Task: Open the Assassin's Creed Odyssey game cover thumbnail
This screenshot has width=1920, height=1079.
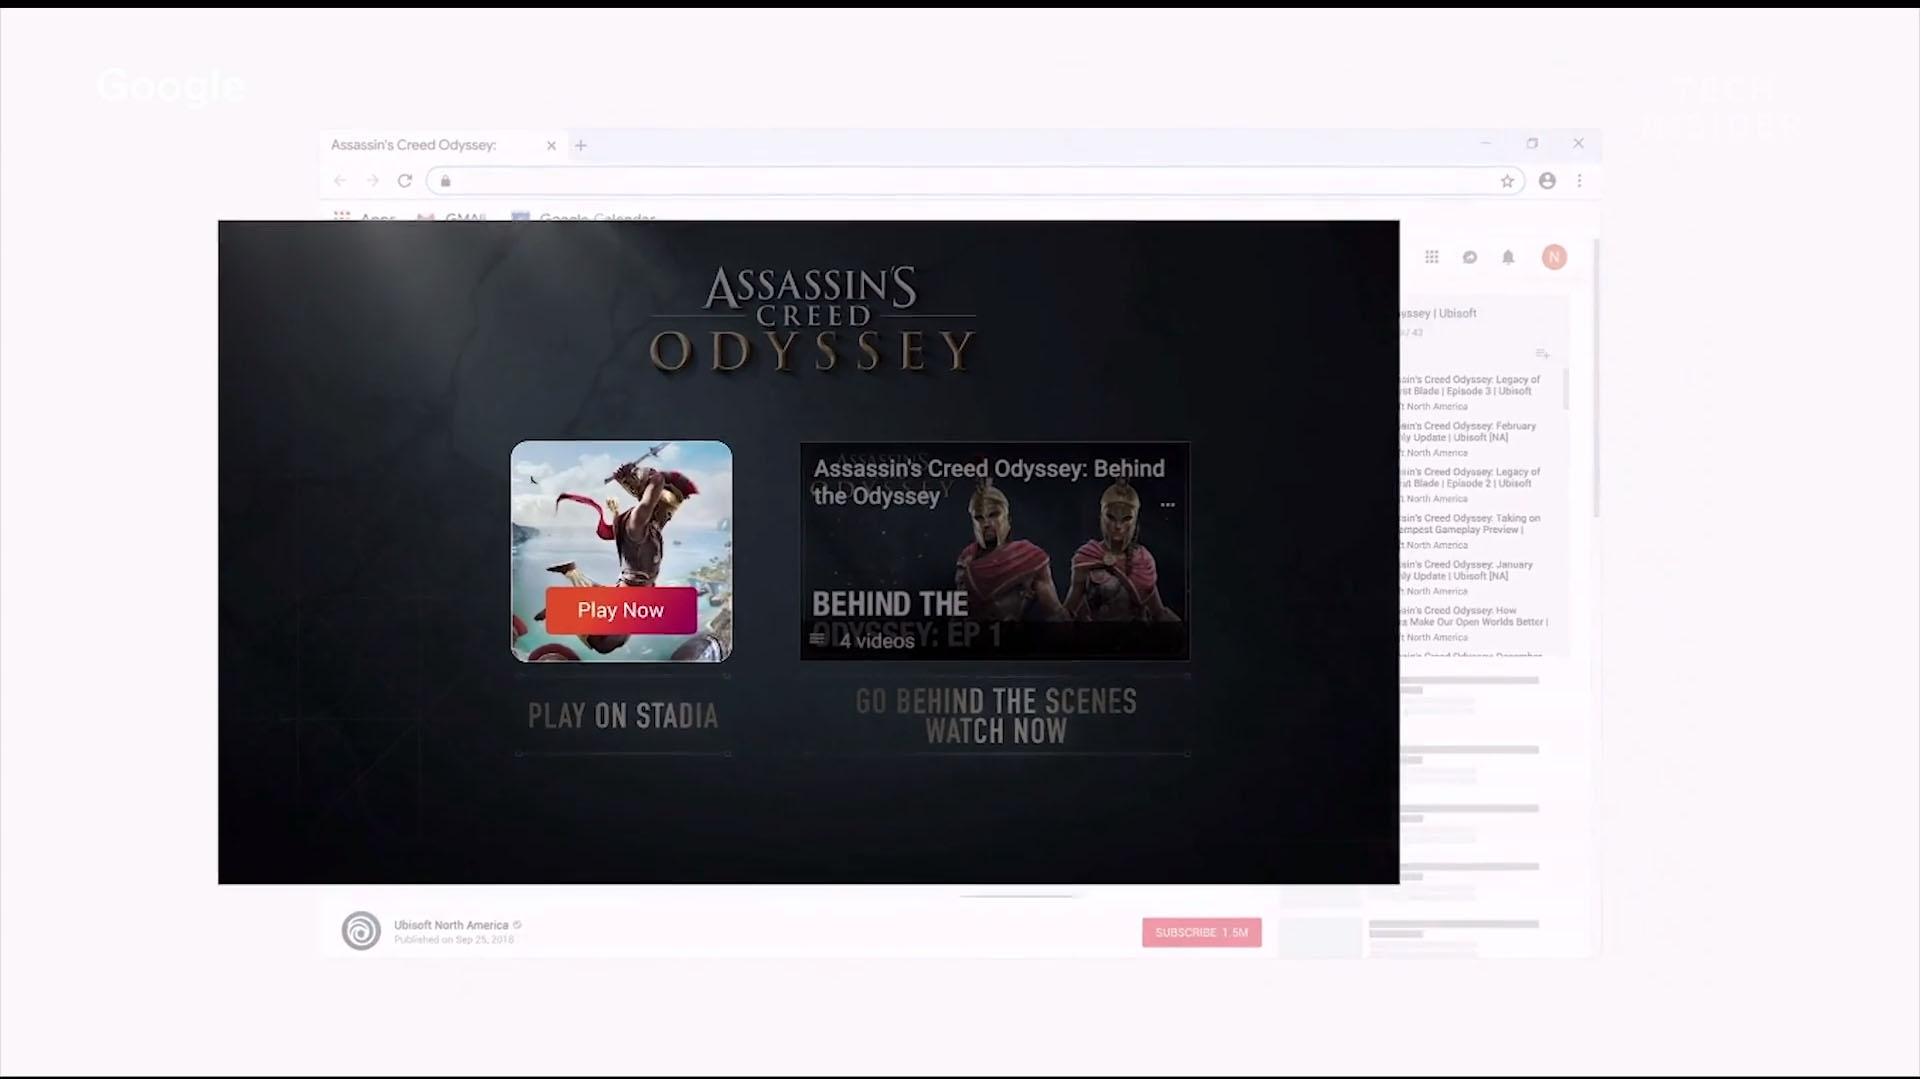Action: point(621,551)
